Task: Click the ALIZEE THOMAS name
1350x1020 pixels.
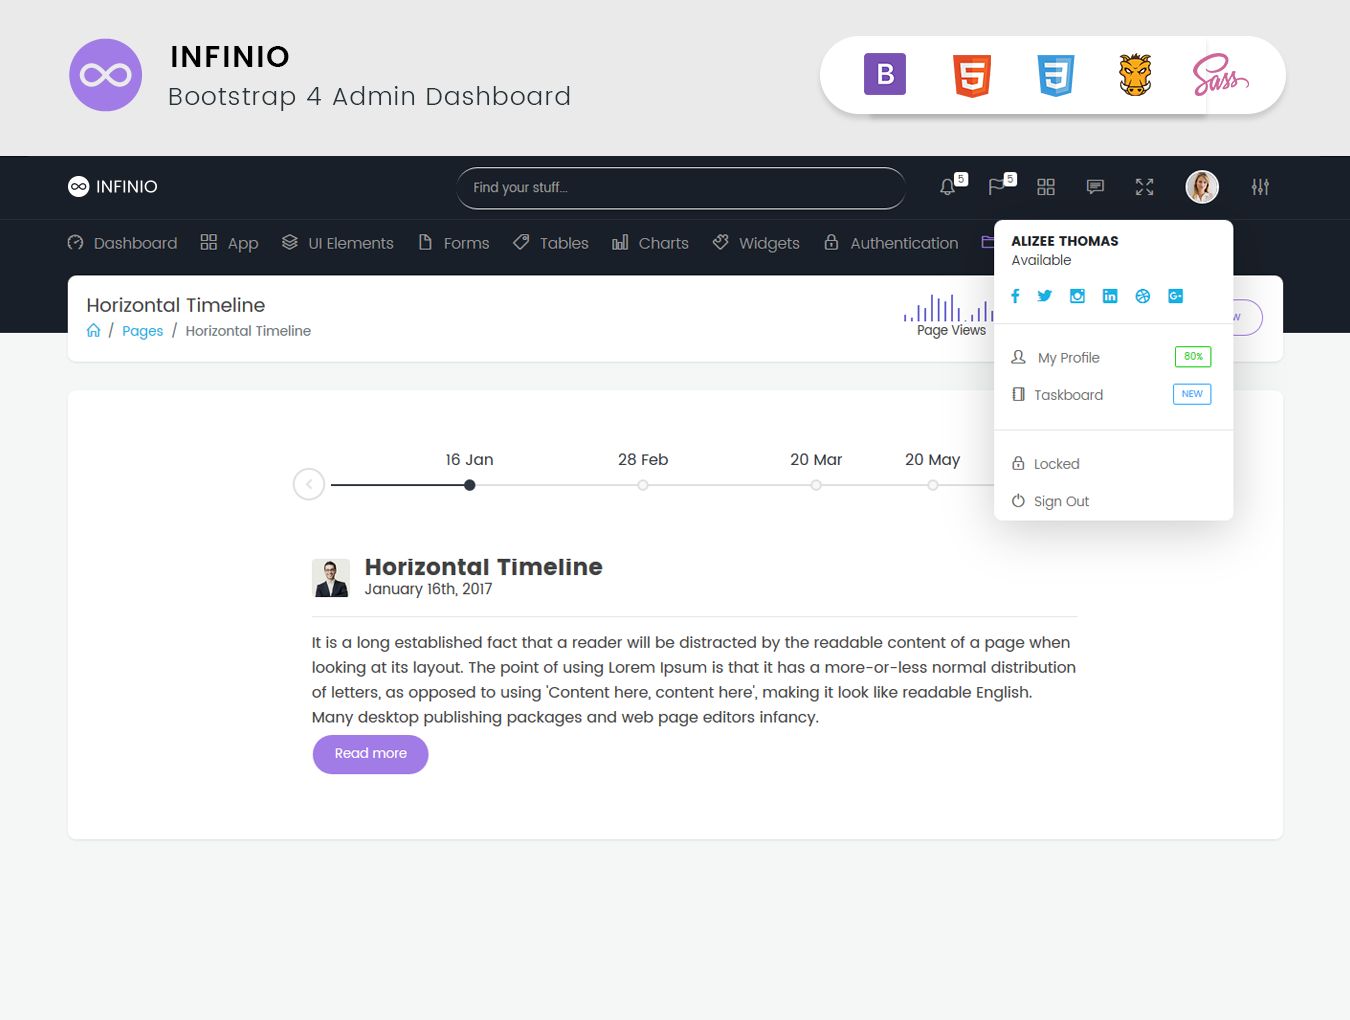Action: pos(1065,241)
